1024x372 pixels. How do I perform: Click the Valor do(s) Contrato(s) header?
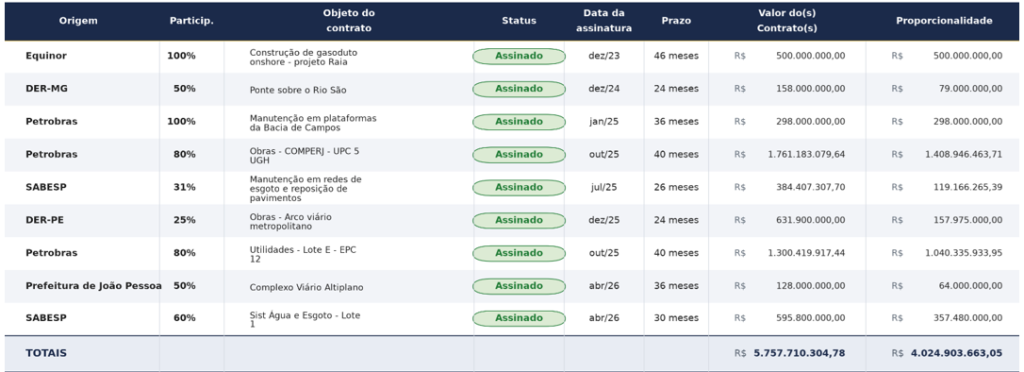coord(787,21)
